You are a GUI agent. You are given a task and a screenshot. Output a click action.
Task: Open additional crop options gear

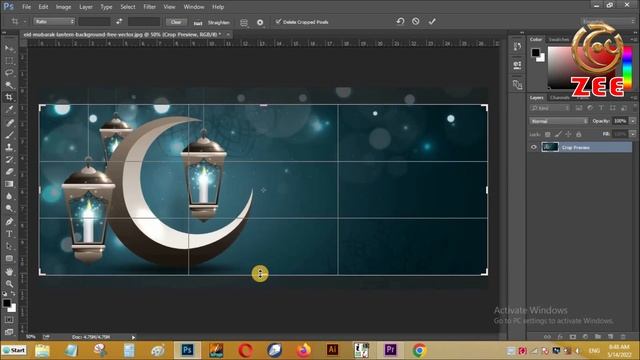coord(260,22)
